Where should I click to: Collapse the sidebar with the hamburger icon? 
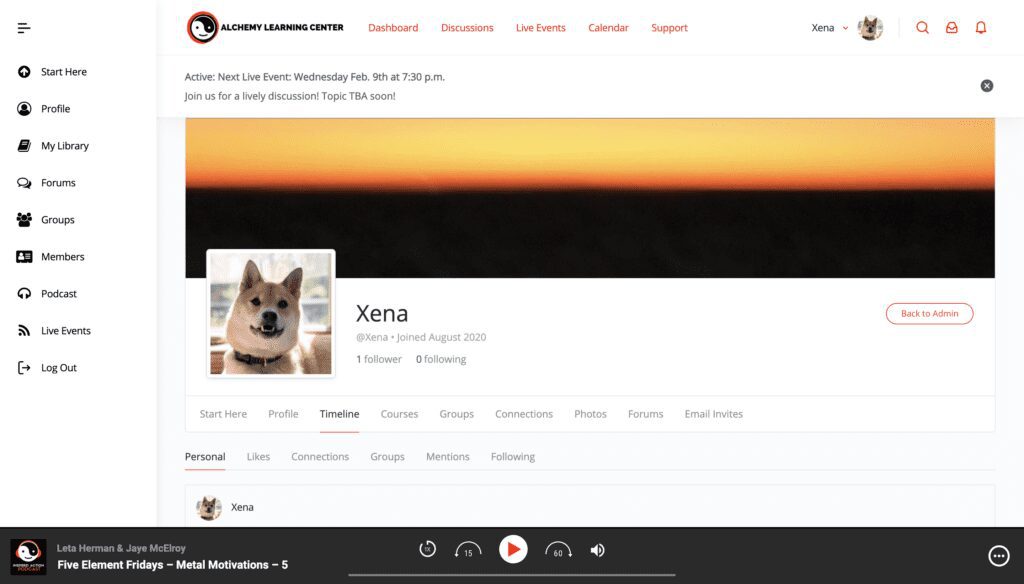tap(24, 28)
